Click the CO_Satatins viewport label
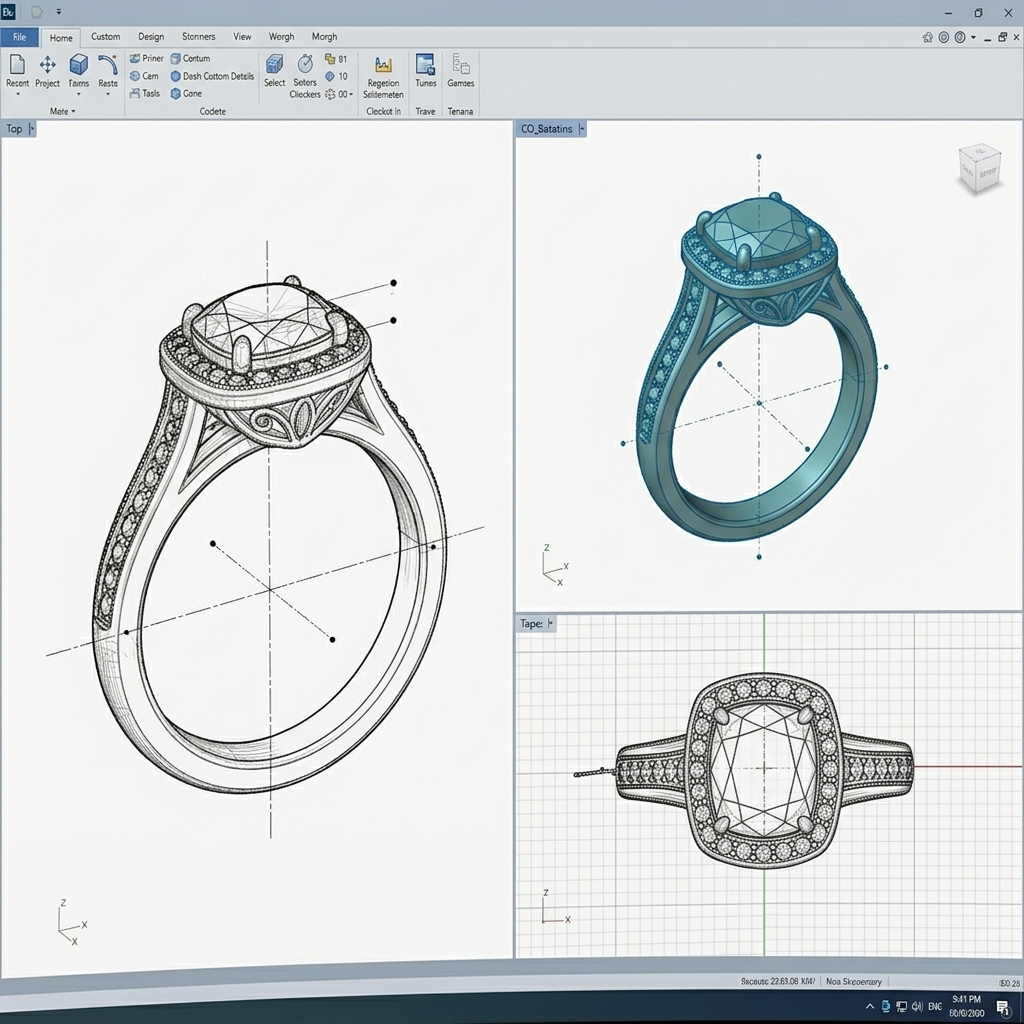 (x=547, y=129)
